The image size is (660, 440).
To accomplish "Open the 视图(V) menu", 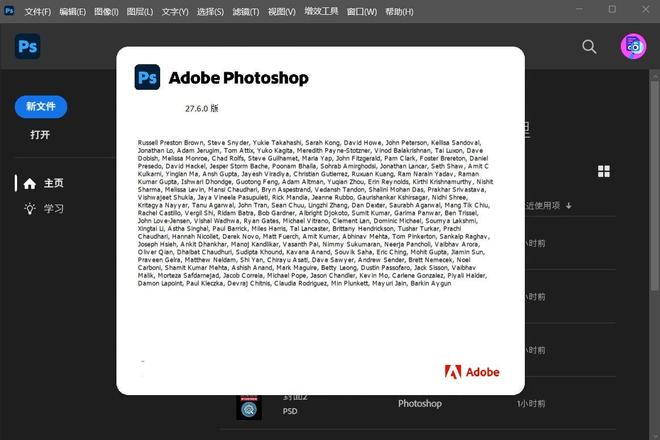I will coord(282,12).
